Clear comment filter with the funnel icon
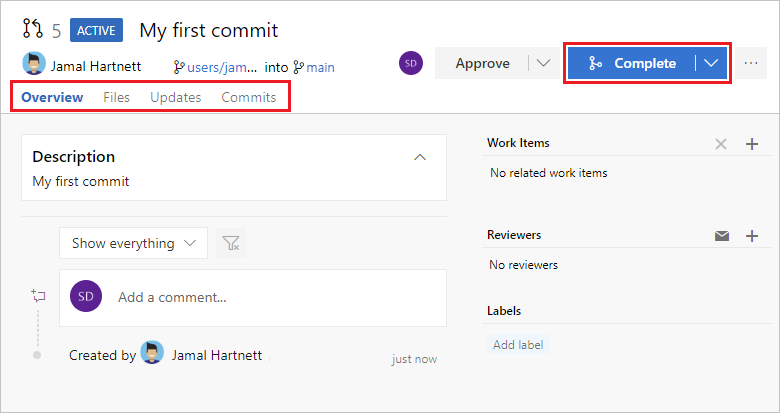 point(231,243)
